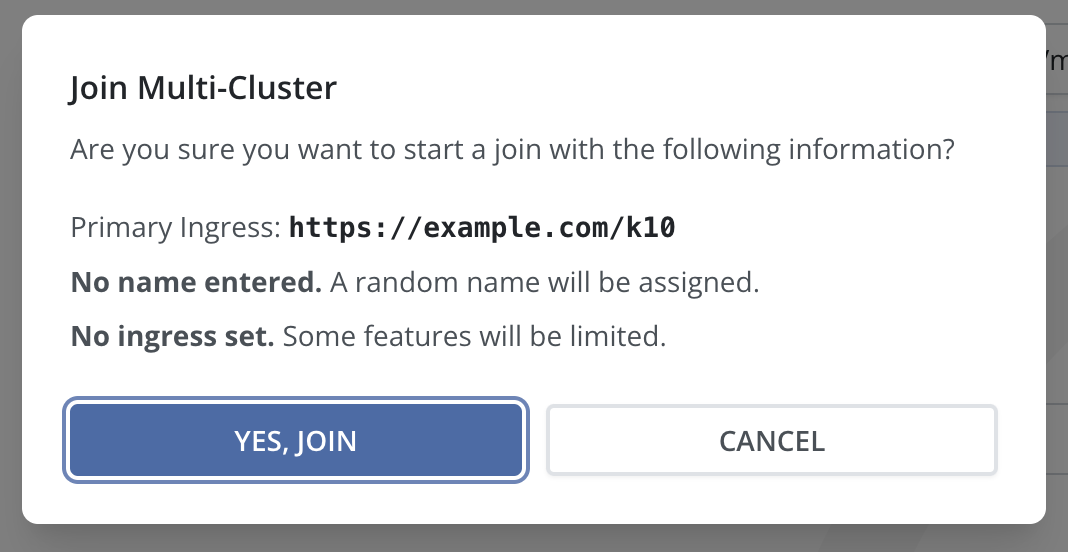
Task: Click the https://example.com/k10 URL text
Action: [x=482, y=228]
